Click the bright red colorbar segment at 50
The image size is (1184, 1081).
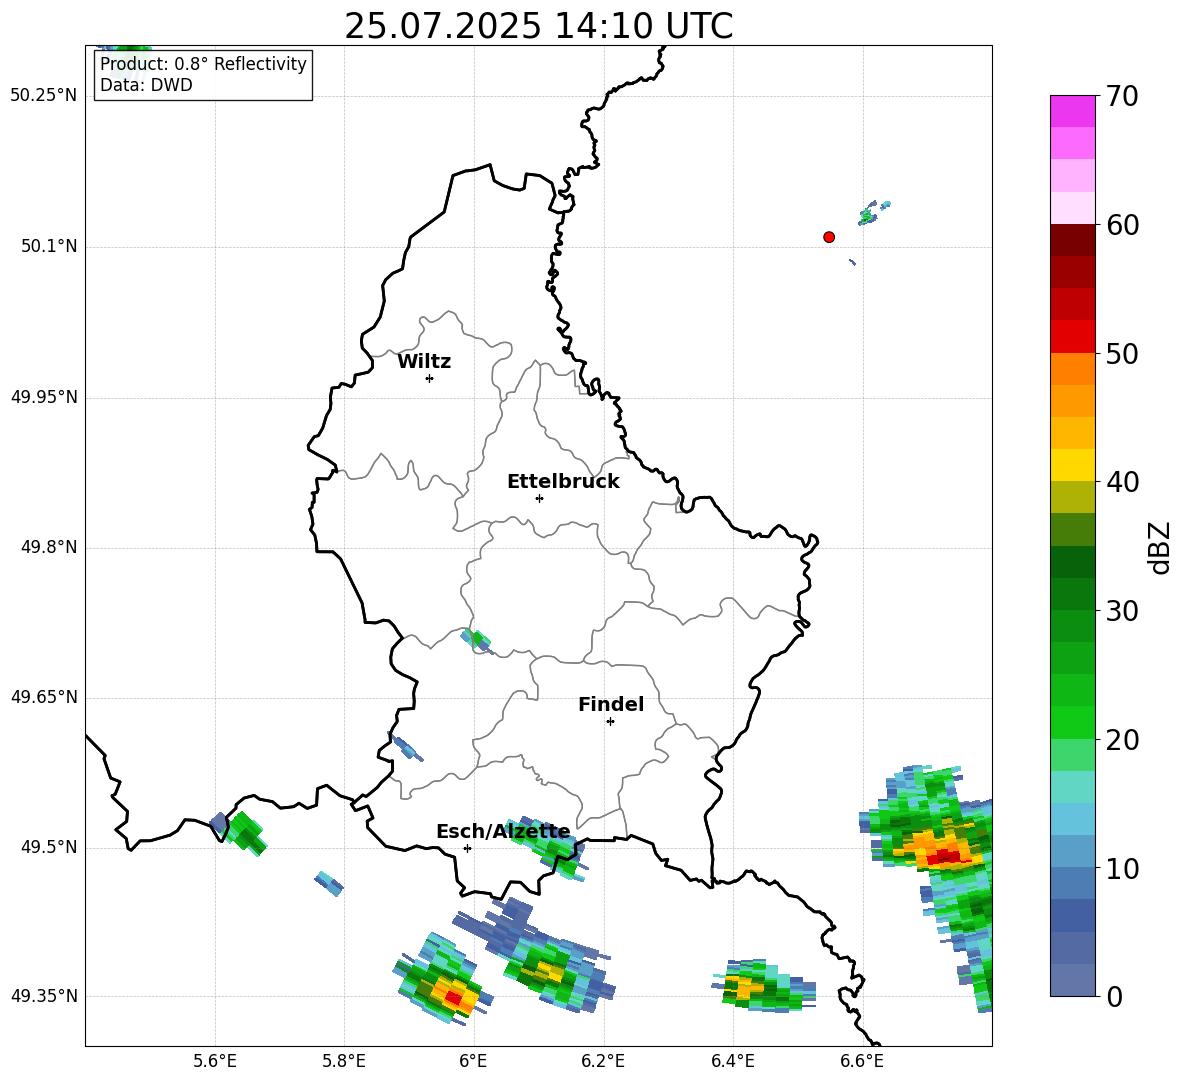coord(1072,337)
